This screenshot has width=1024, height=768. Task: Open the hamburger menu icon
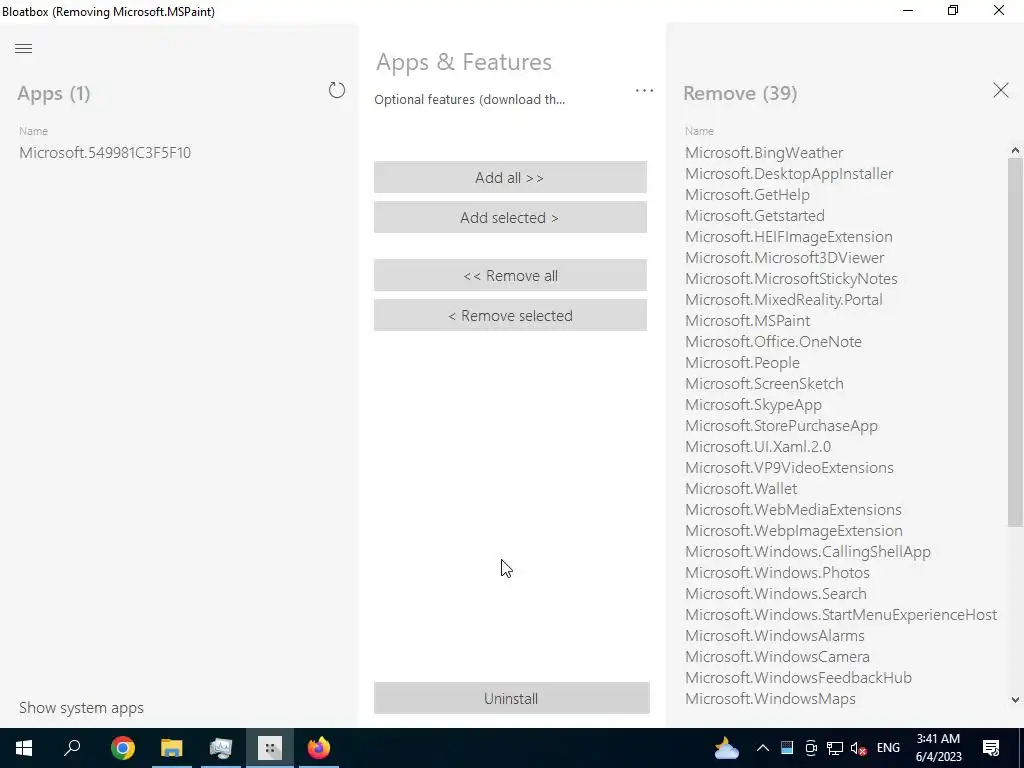point(24,48)
